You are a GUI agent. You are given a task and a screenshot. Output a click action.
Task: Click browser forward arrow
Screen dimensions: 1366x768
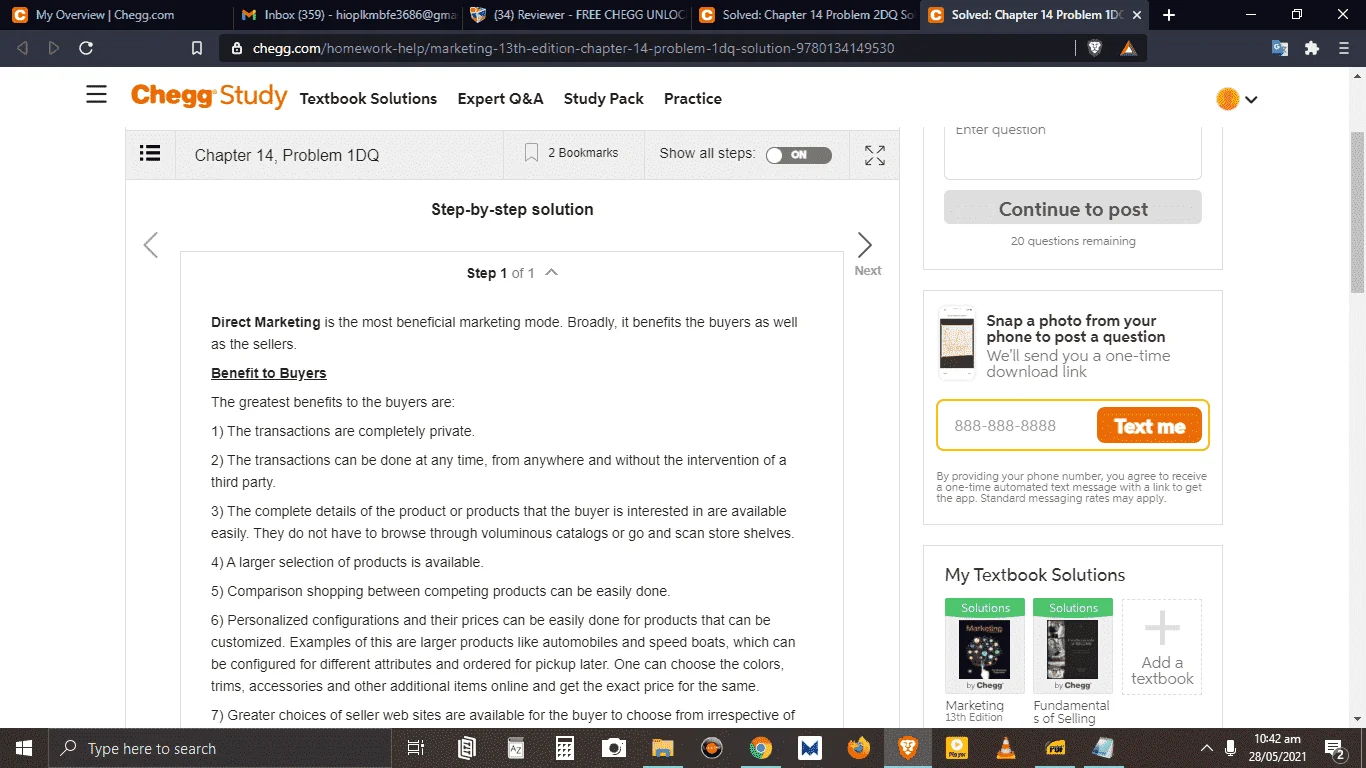(54, 48)
